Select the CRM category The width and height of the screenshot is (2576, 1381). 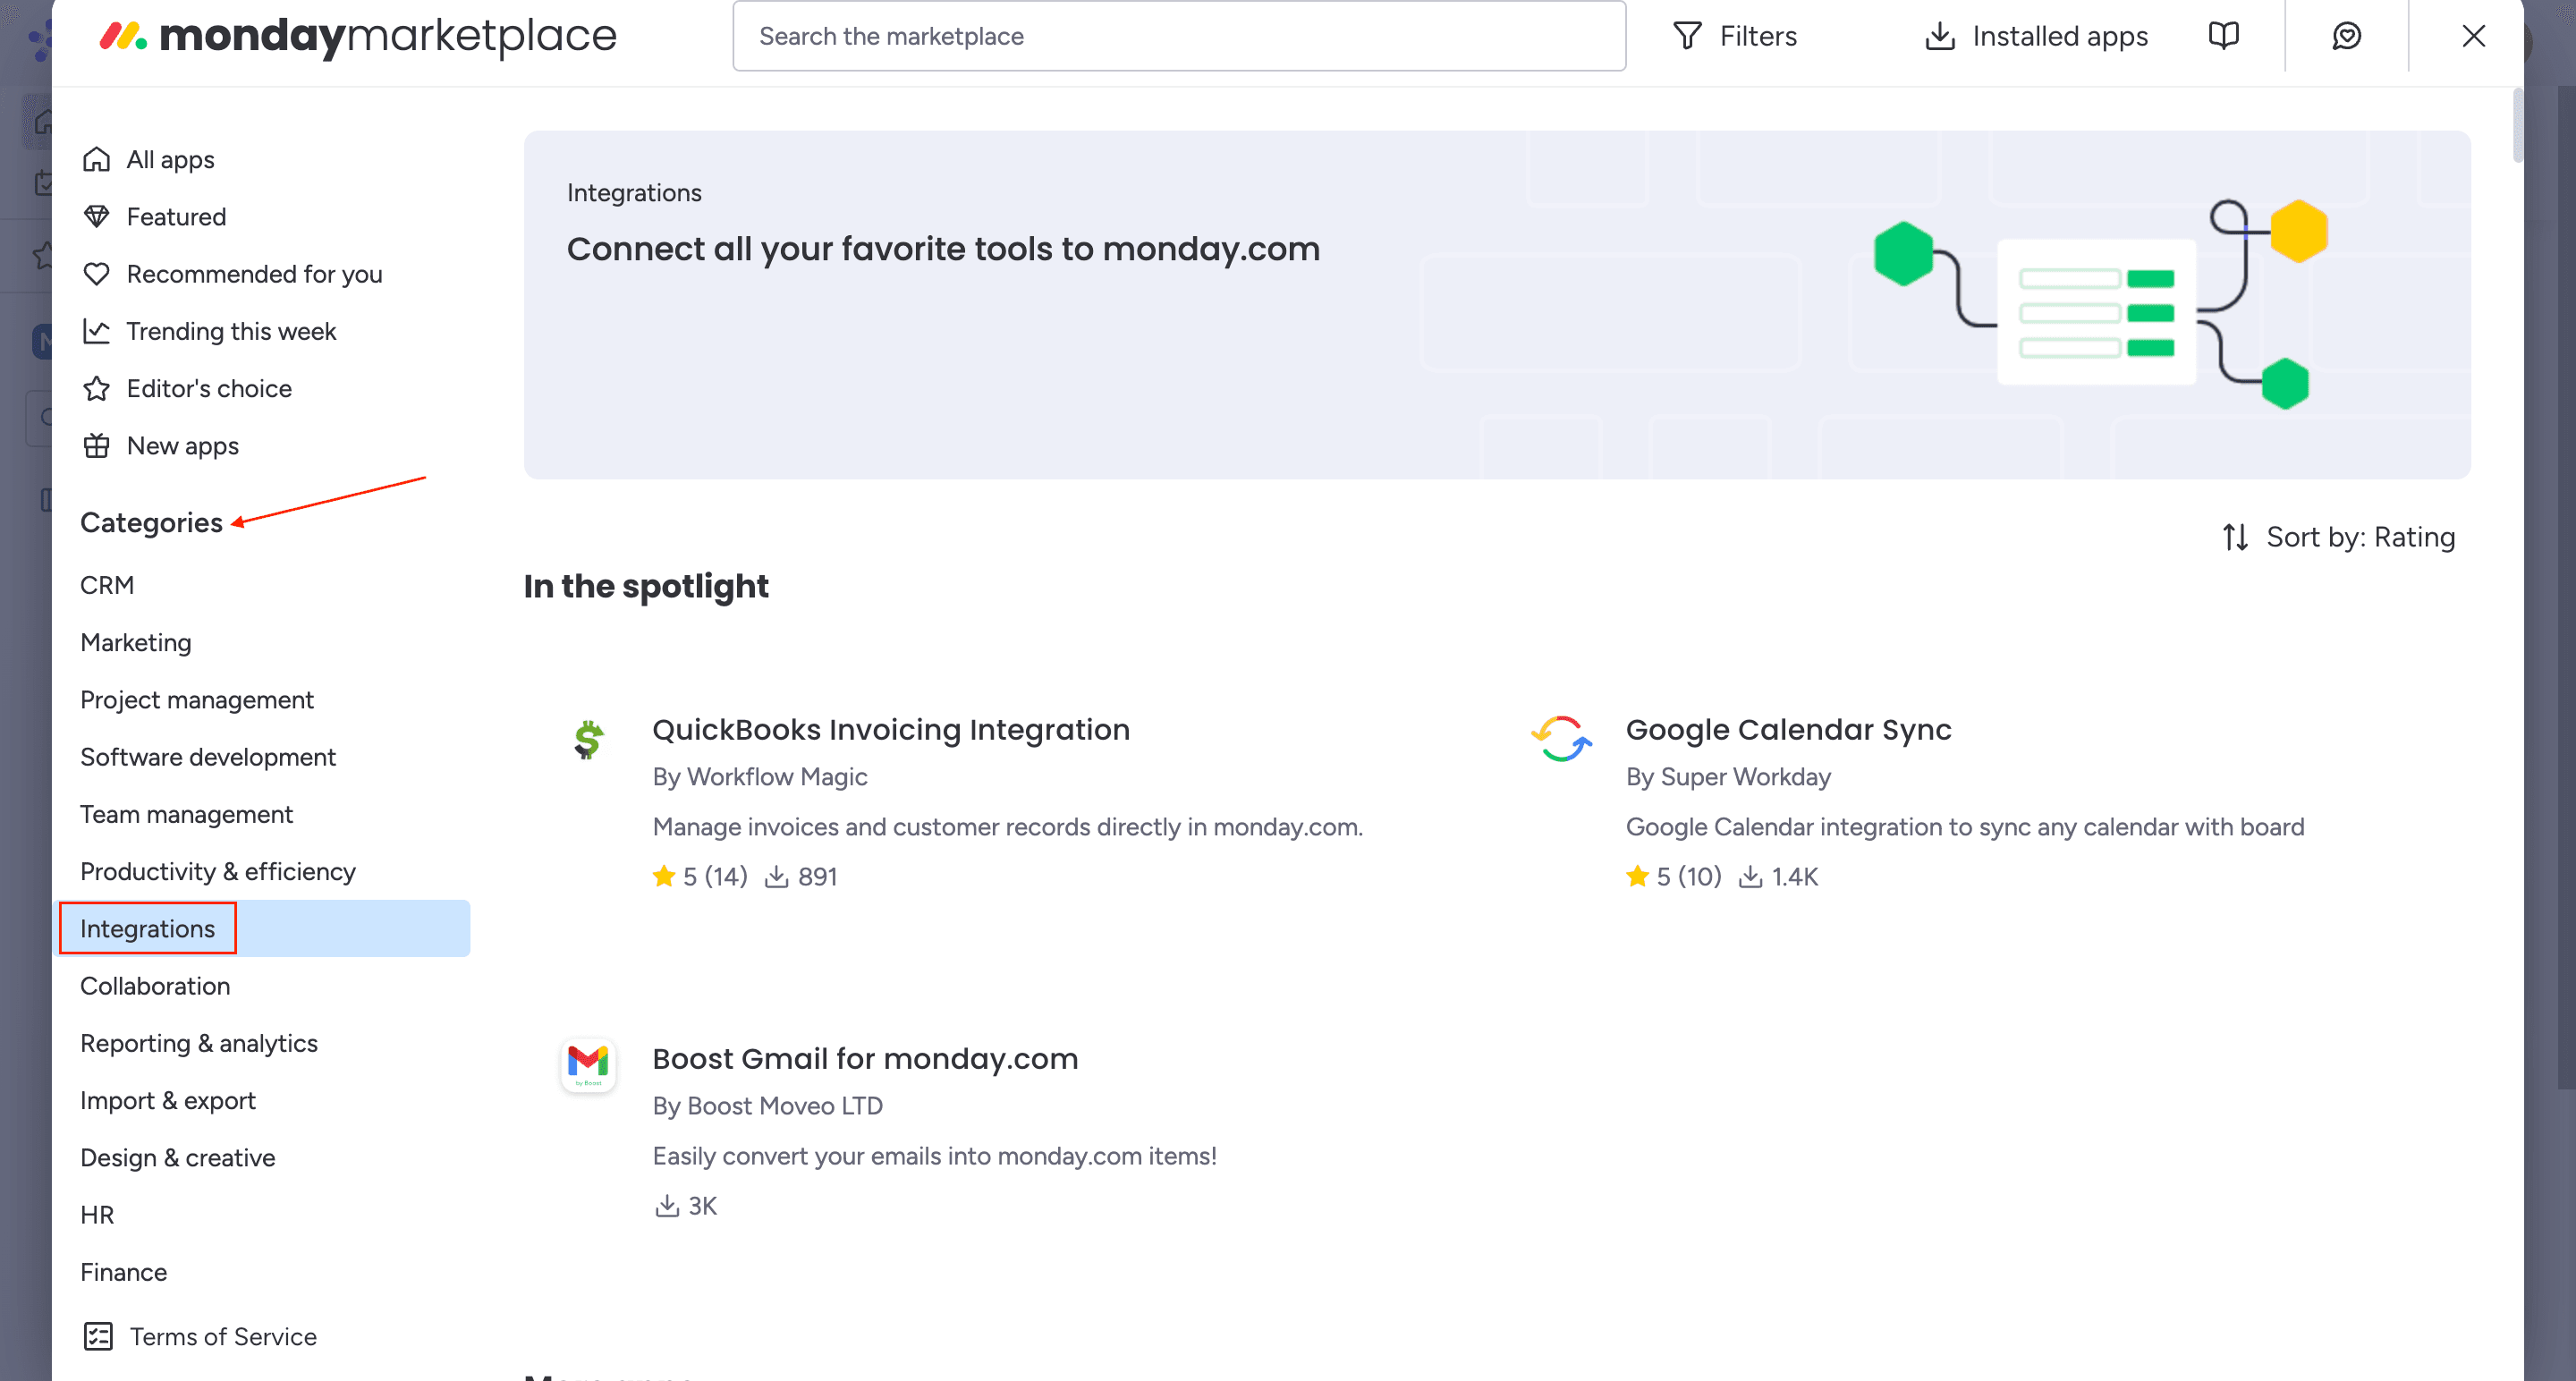[x=107, y=585]
